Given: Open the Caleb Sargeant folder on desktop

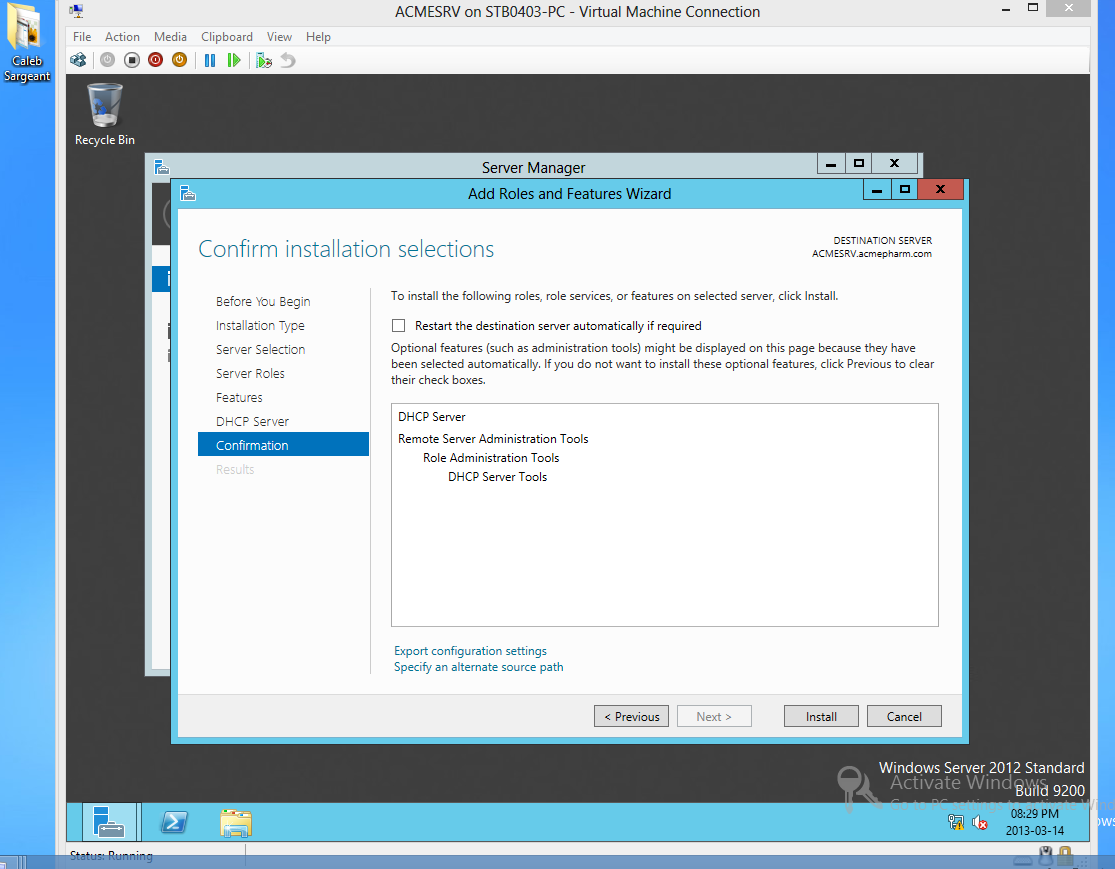Looking at the screenshot, I should [27, 43].
